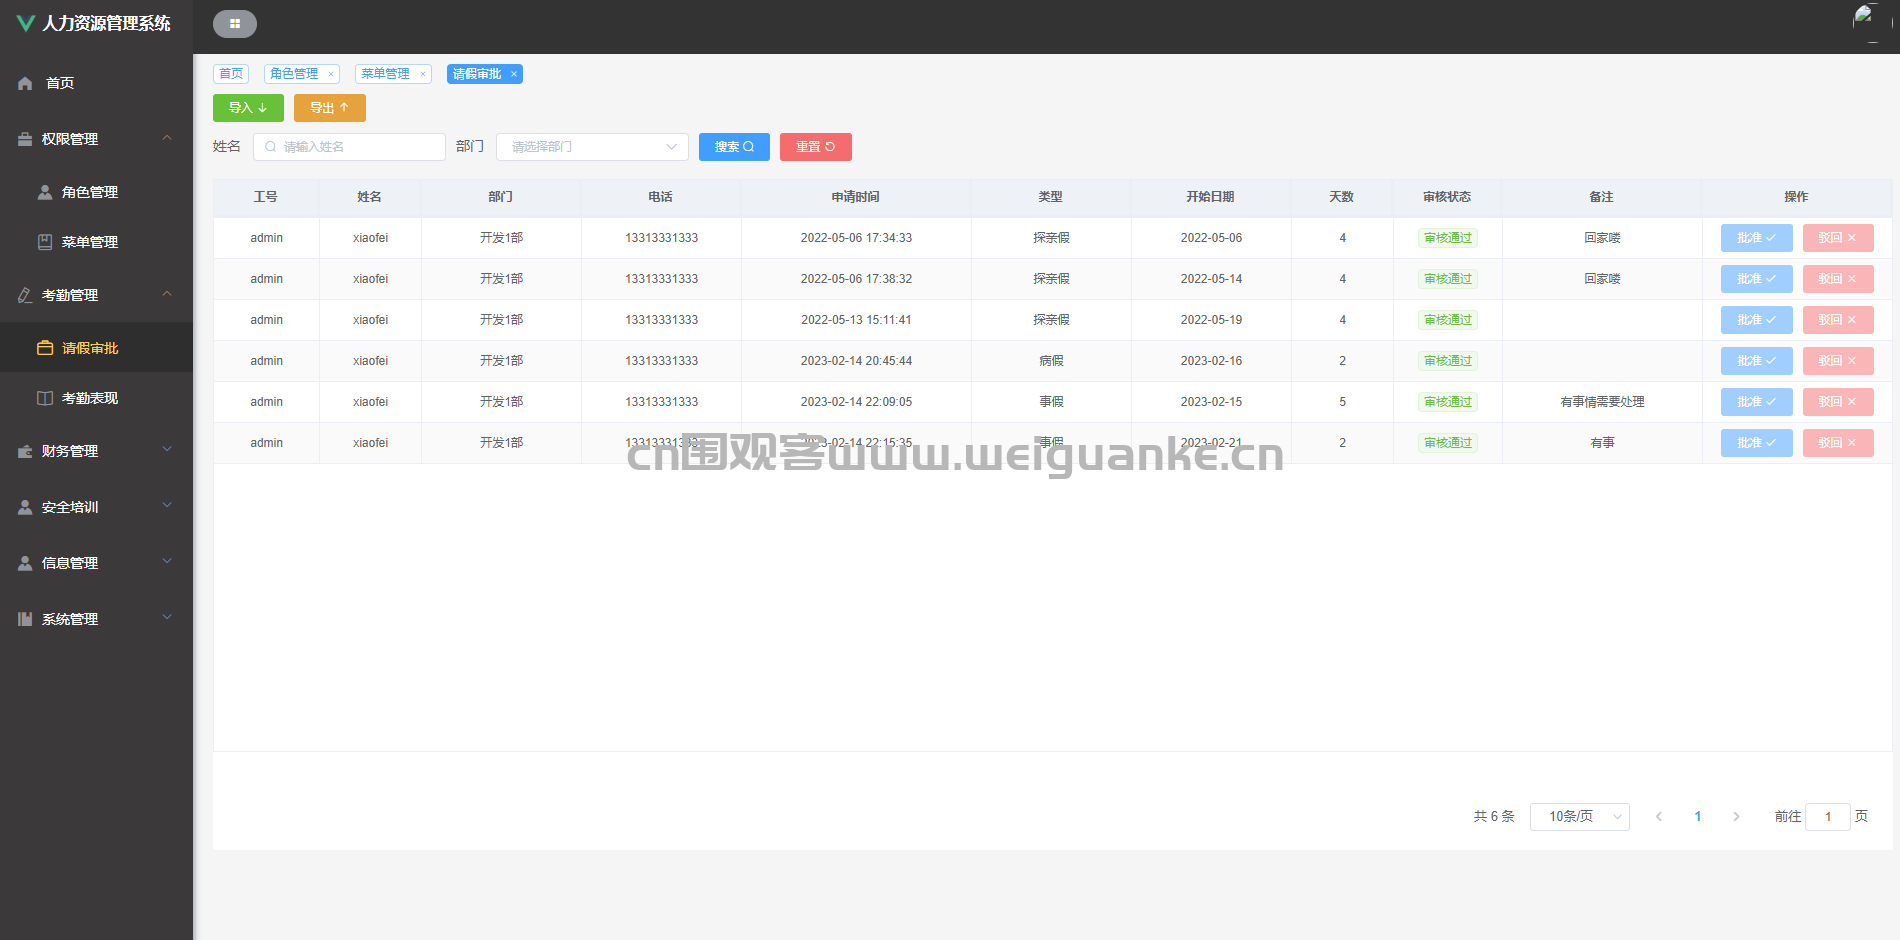Click the pen icon beside 考勤管理
Image resolution: width=1900 pixels, height=940 pixels.
pos(25,295)
